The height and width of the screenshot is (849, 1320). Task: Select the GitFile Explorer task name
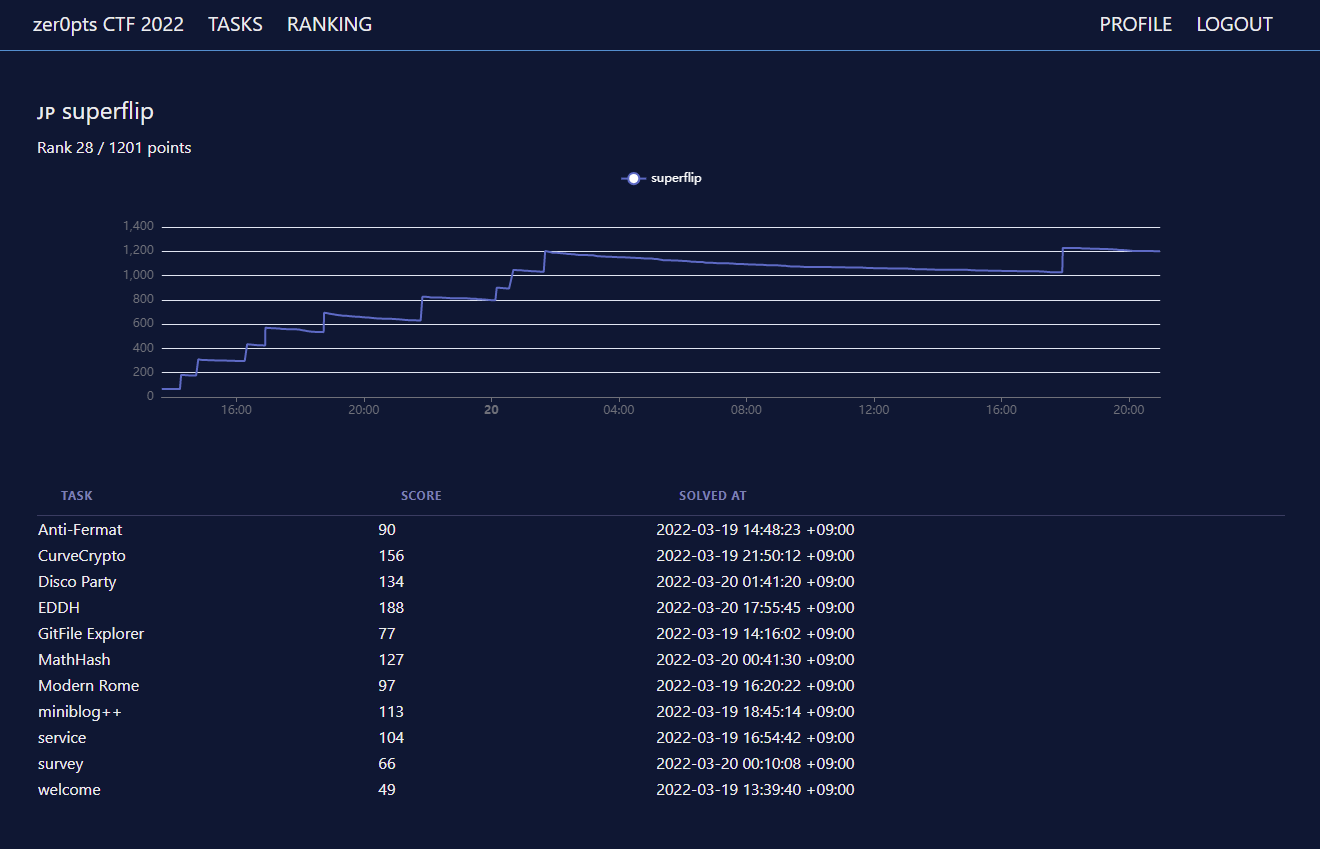[91, 634]
